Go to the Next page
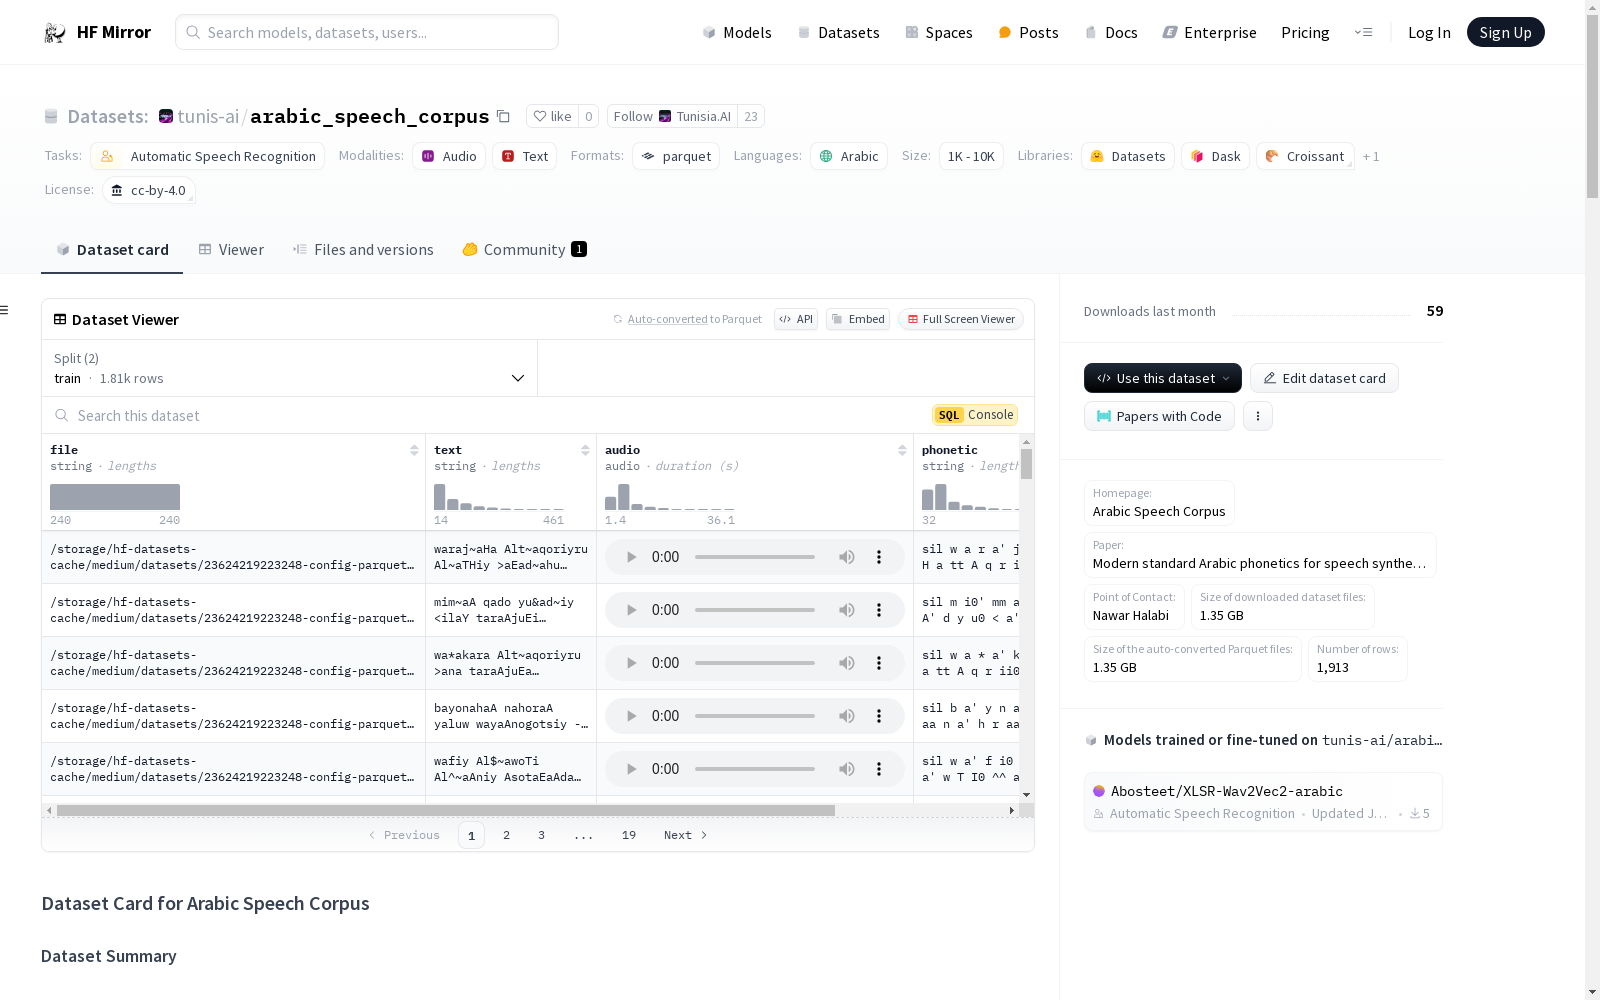This screenshot has width=1600, height=1000. coord(686,835)
